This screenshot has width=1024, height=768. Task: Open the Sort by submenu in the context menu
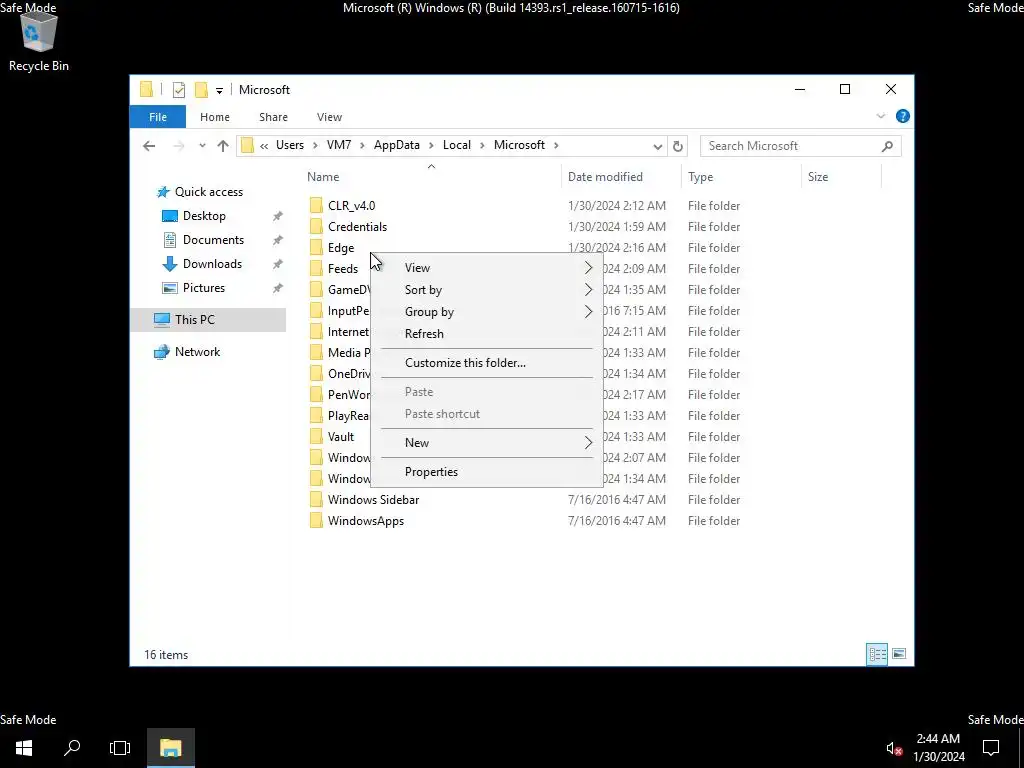point(487,290)
